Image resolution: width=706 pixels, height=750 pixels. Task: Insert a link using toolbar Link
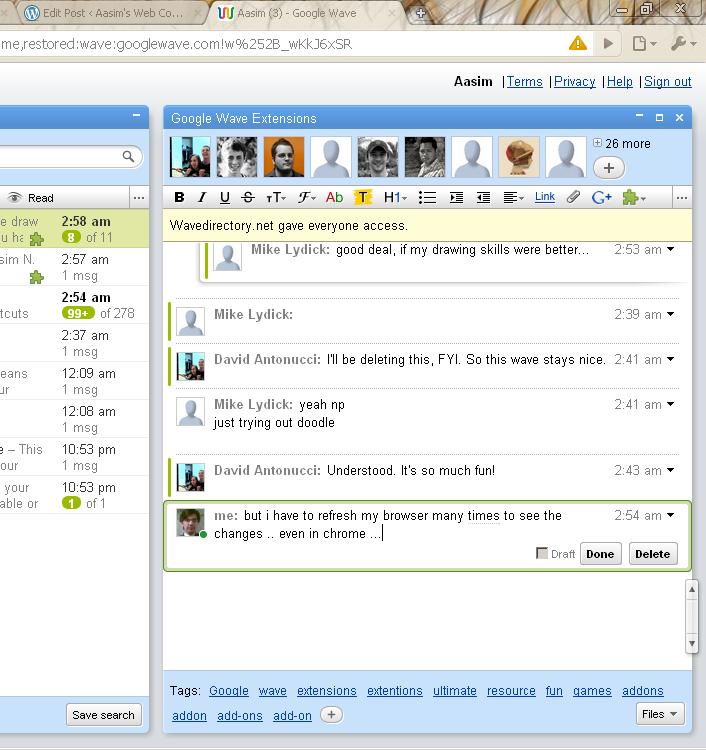pos(545,197)
